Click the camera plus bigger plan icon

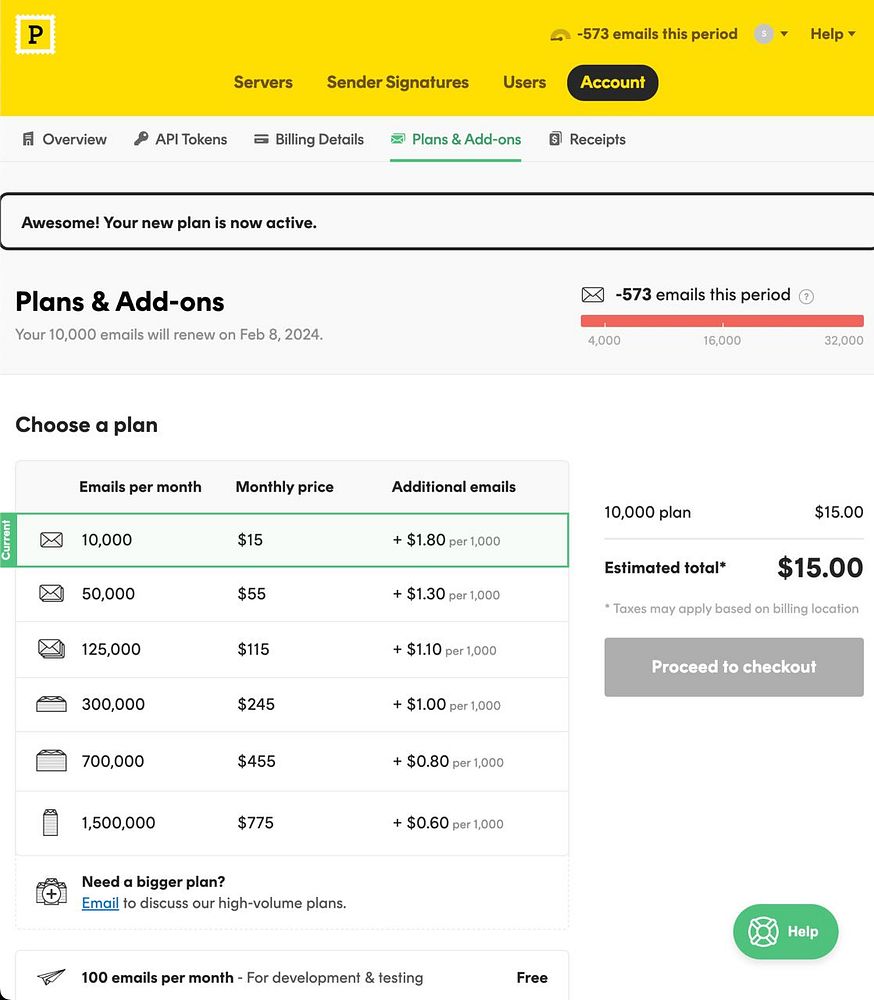[51, 892]
